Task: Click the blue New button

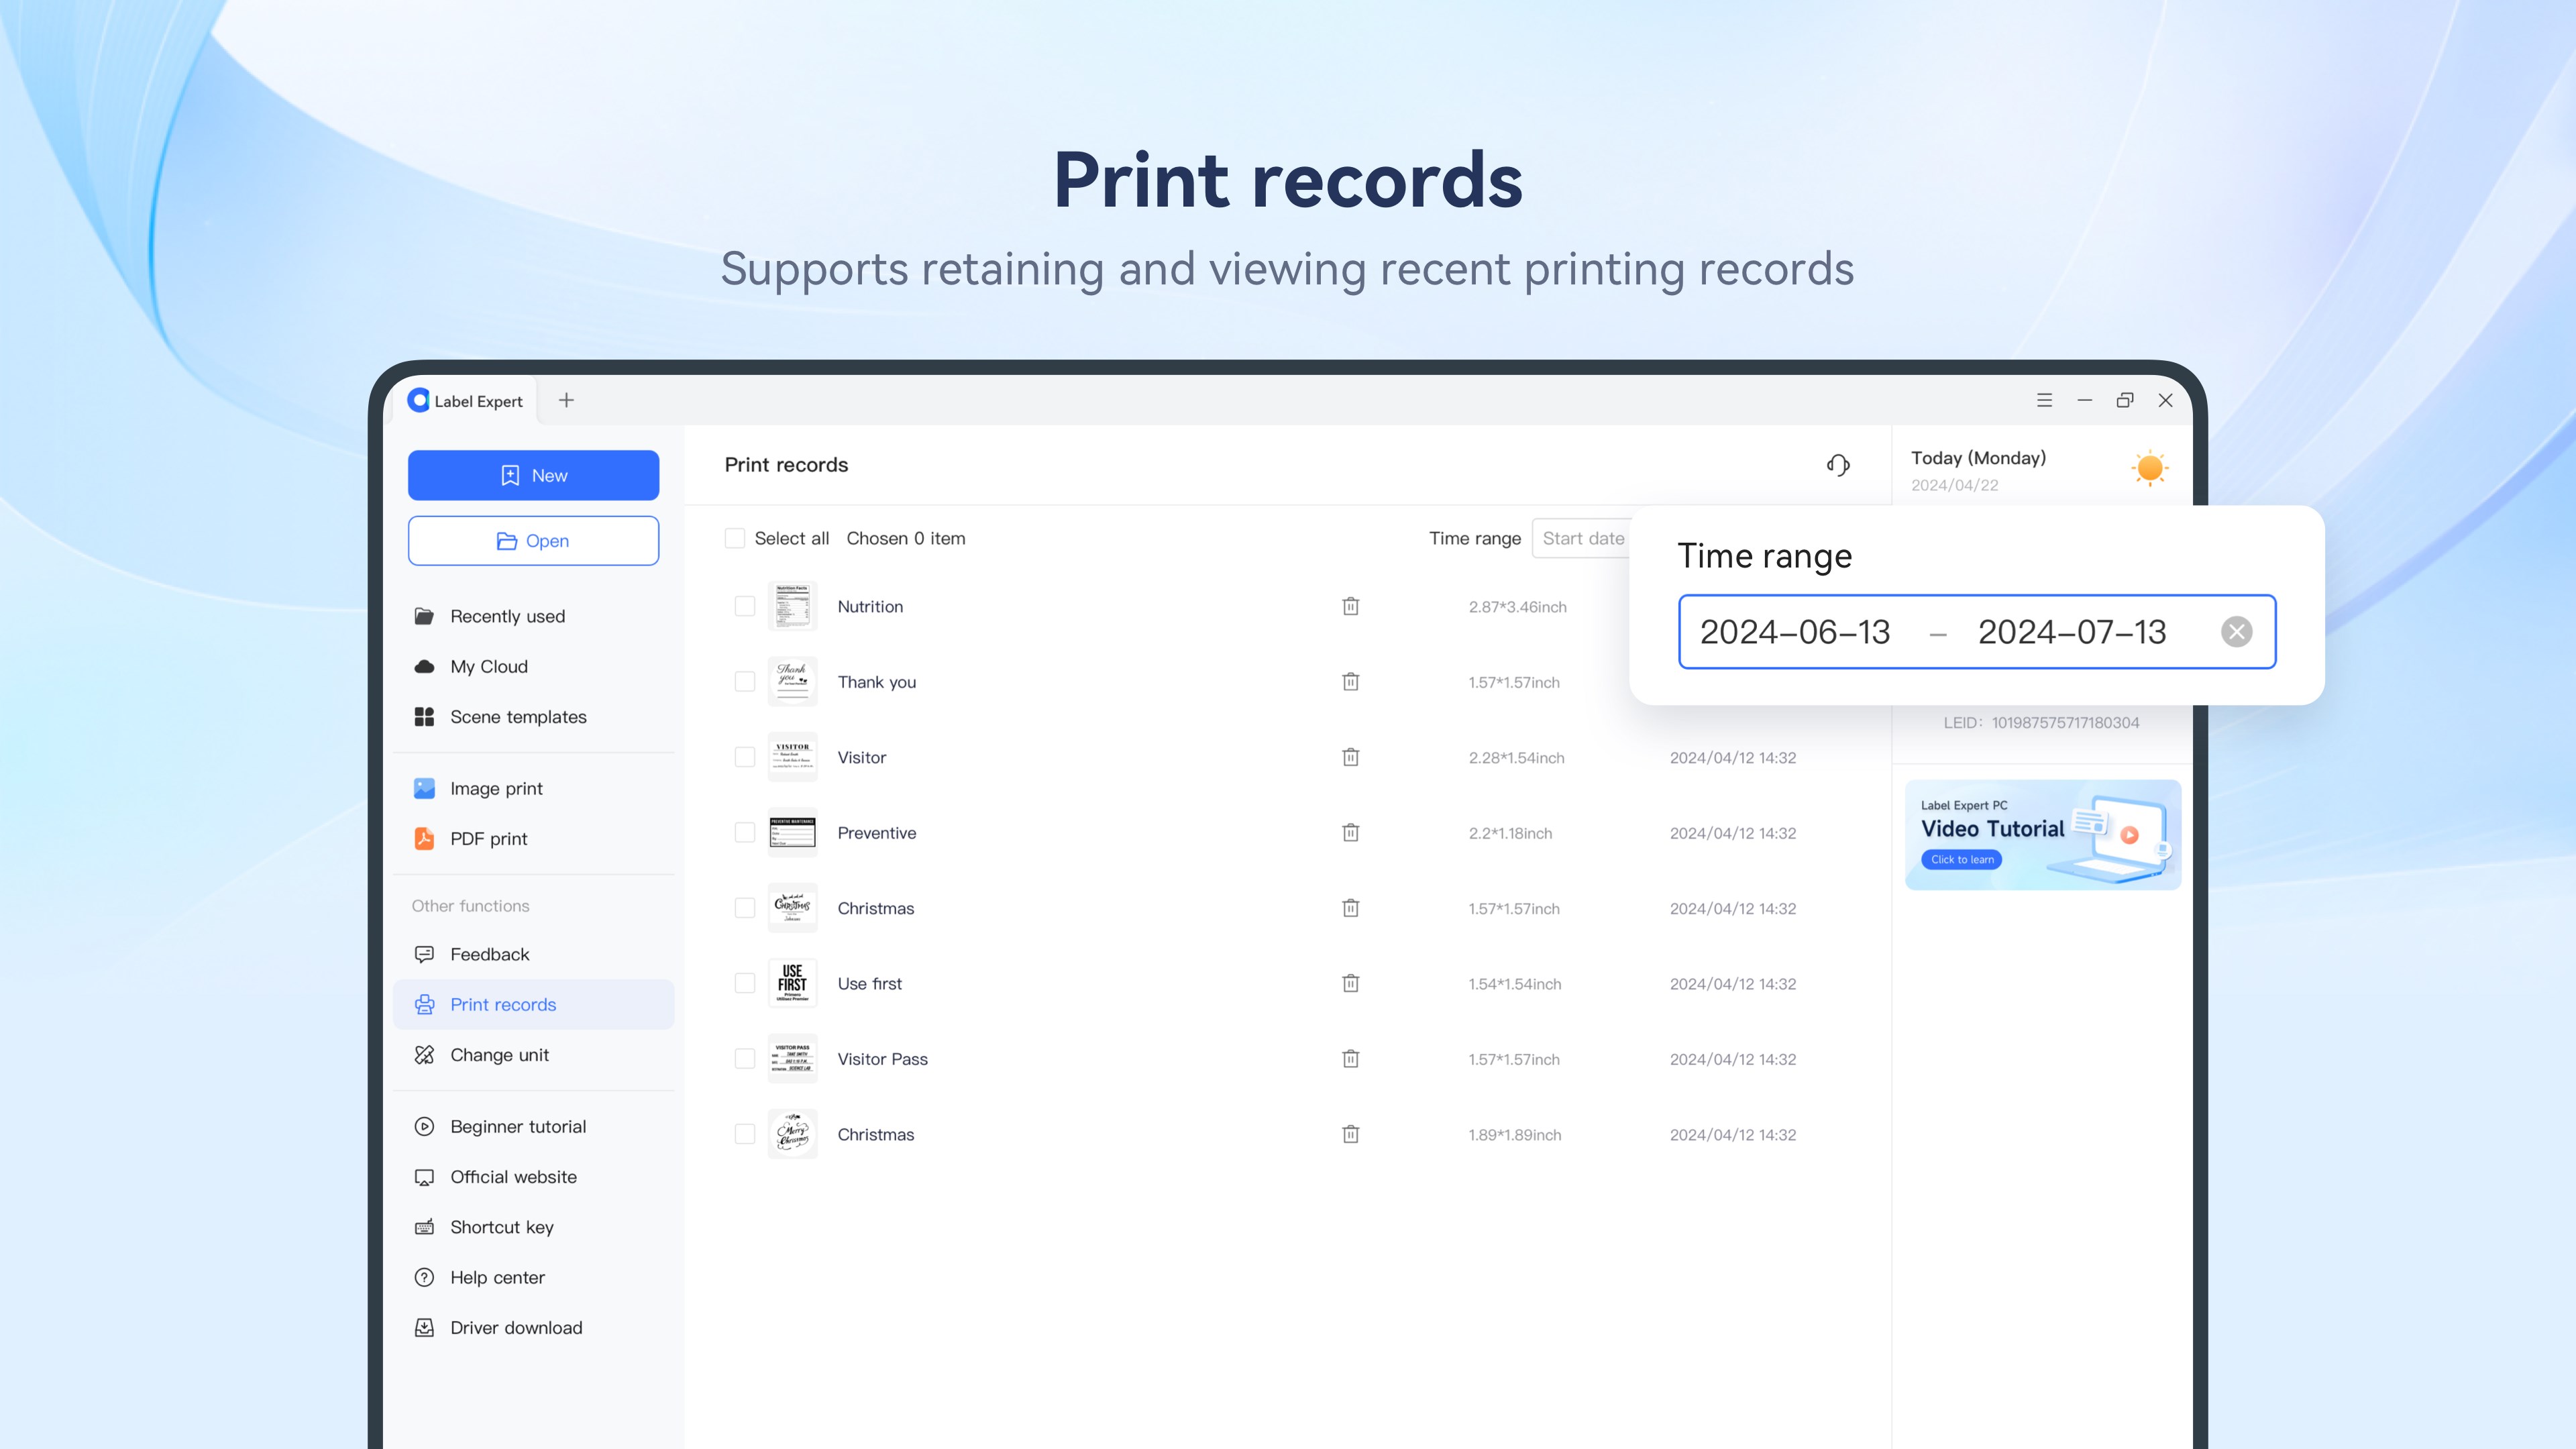Action: click(x=533, y=475)
